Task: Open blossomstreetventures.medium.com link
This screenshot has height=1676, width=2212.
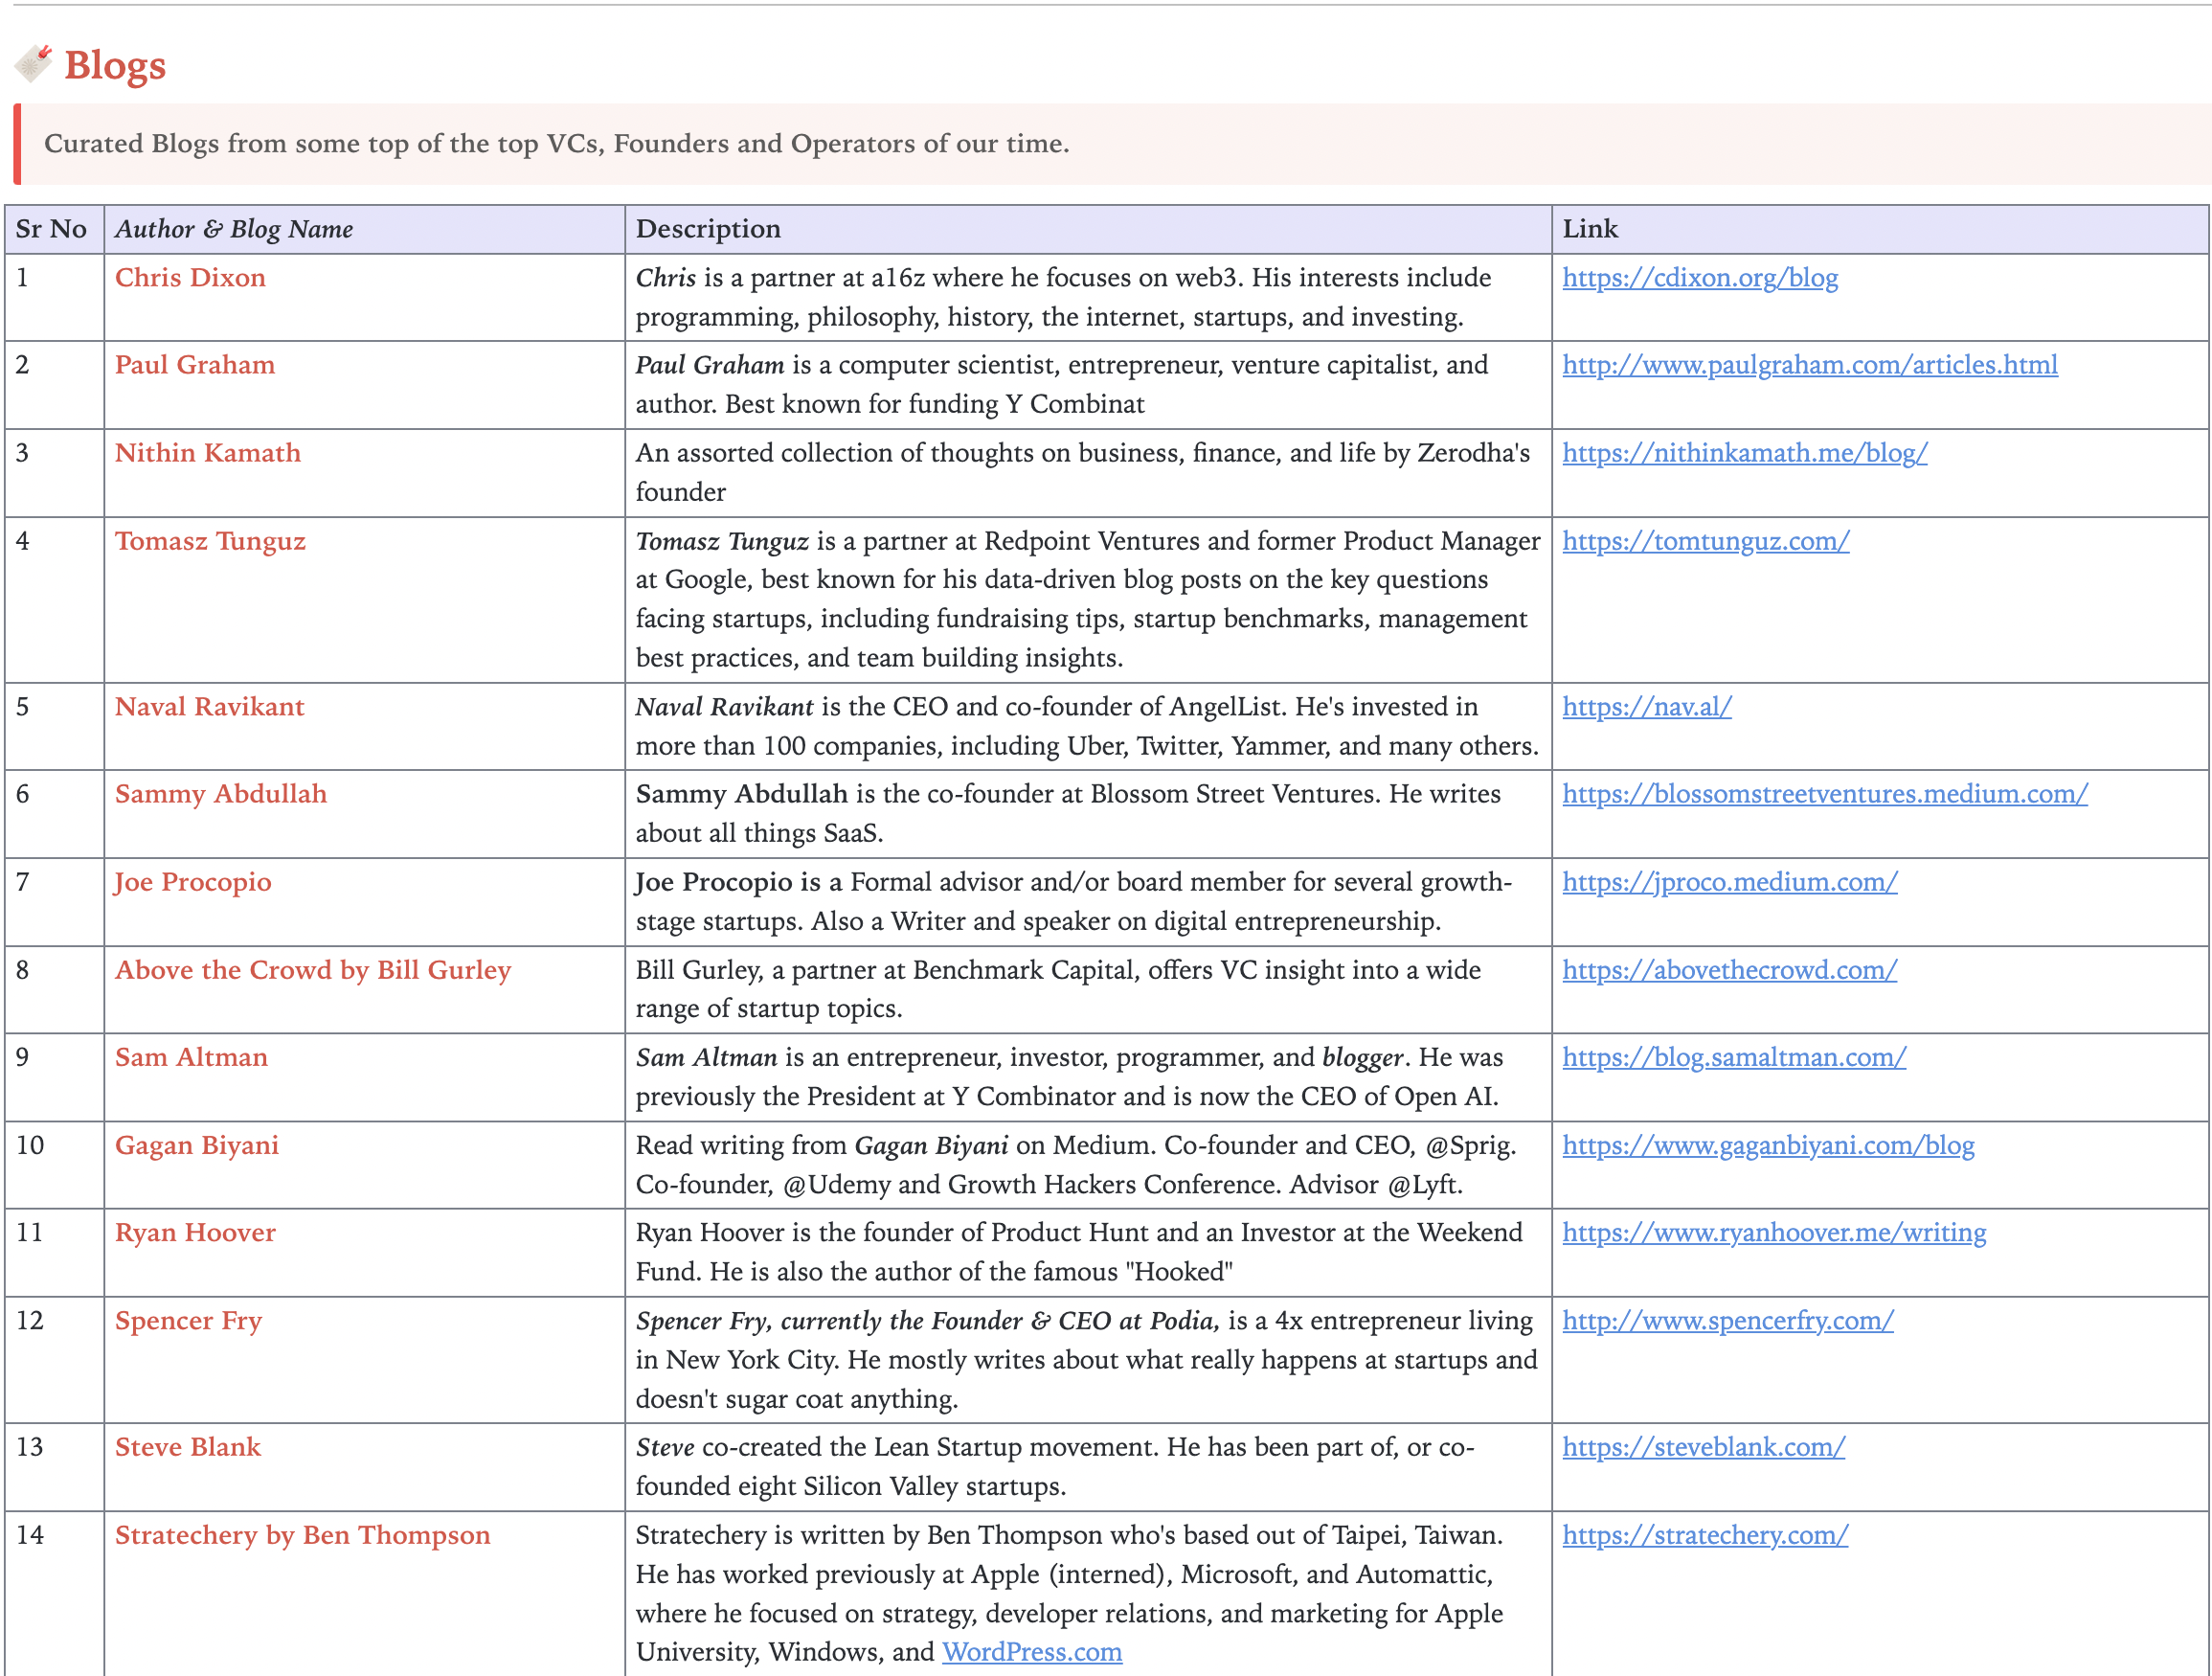Action: (x=1825, y=793)
